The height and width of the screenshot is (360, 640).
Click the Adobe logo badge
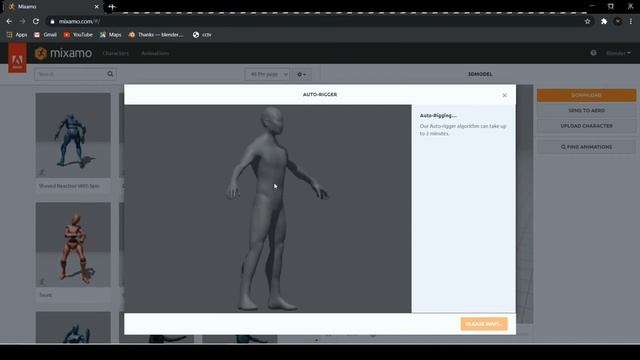[x=17, y=58]
